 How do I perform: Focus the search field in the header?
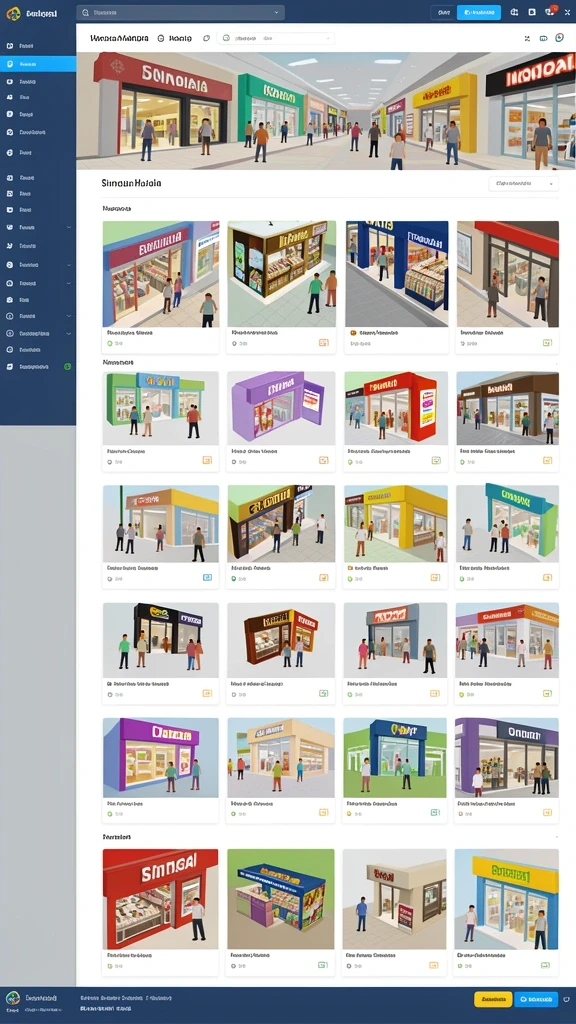click(x=180, y=12)
